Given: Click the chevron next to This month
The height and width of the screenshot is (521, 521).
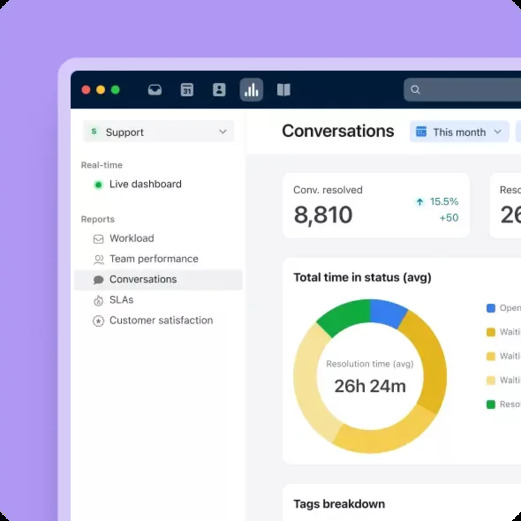Looking at the screenshot, I should [x=498, y=132].
